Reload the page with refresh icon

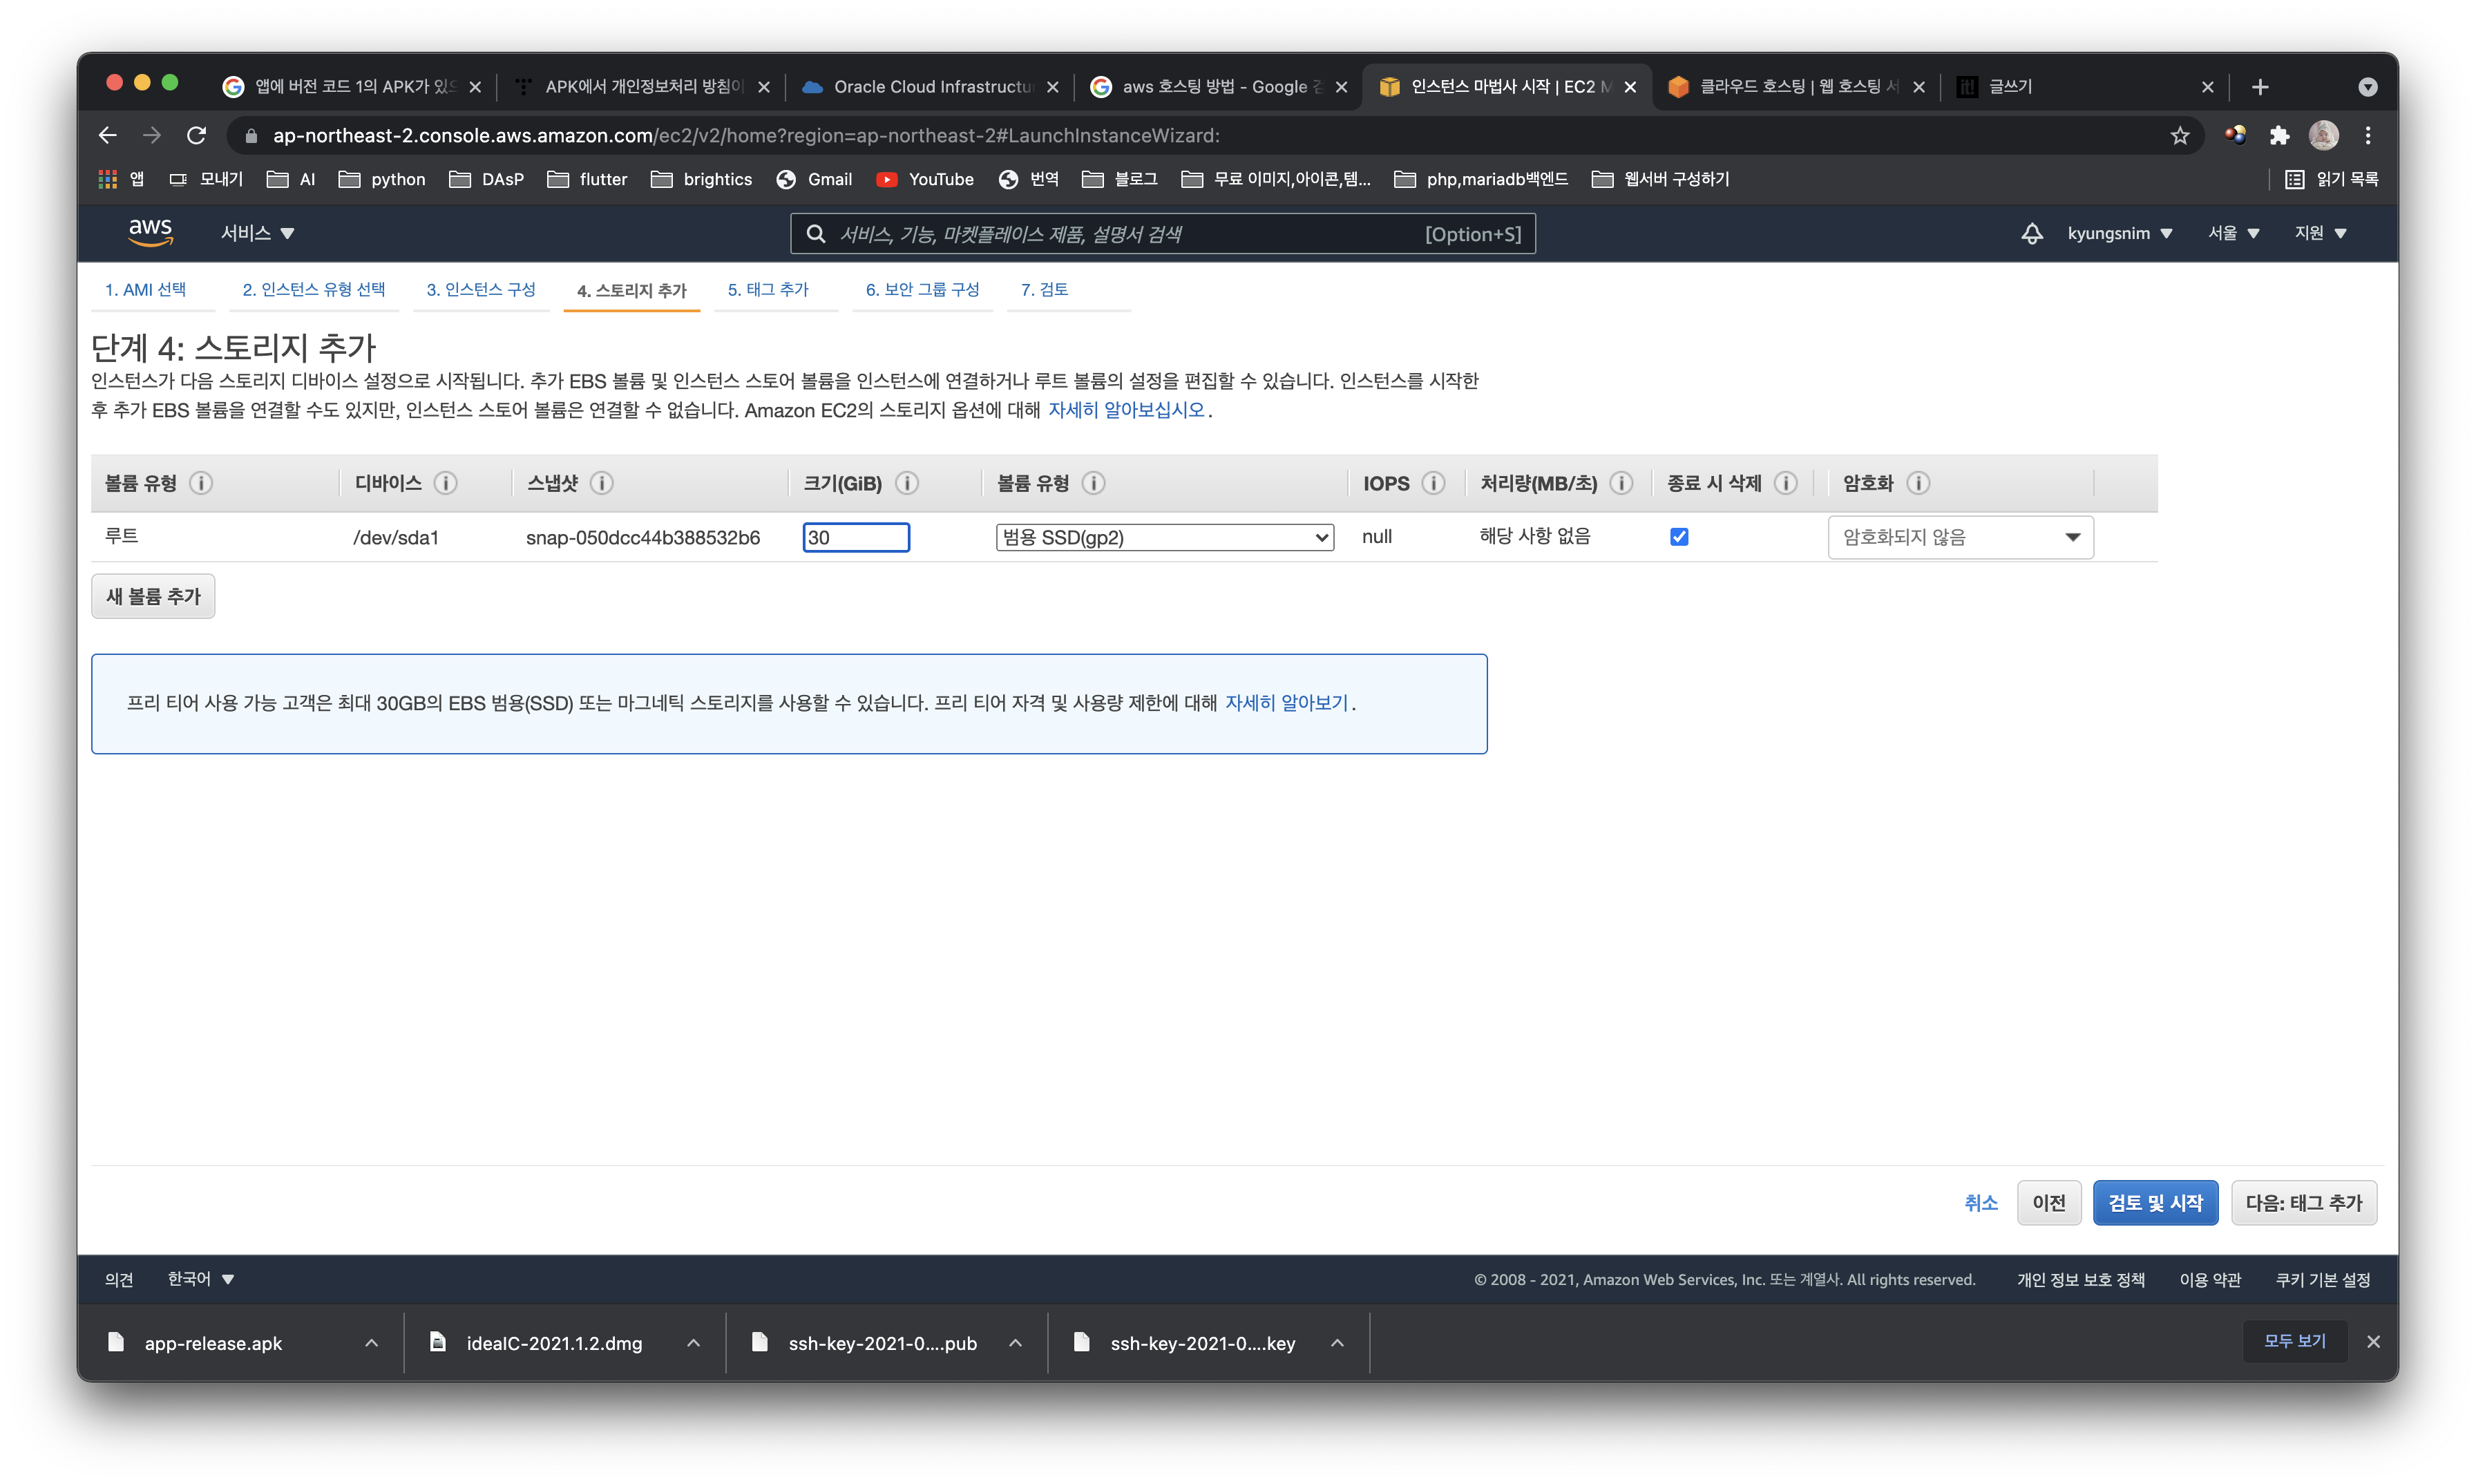pos(197,135)
